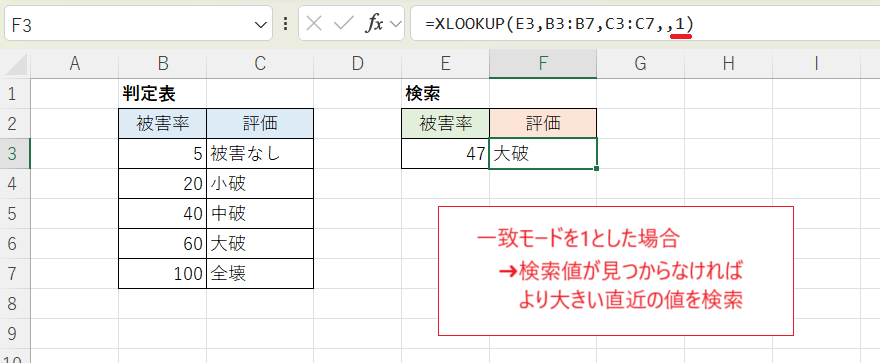Screen dimensions: 880x363
Task: Select row 8 header
Action: point(15,304)
